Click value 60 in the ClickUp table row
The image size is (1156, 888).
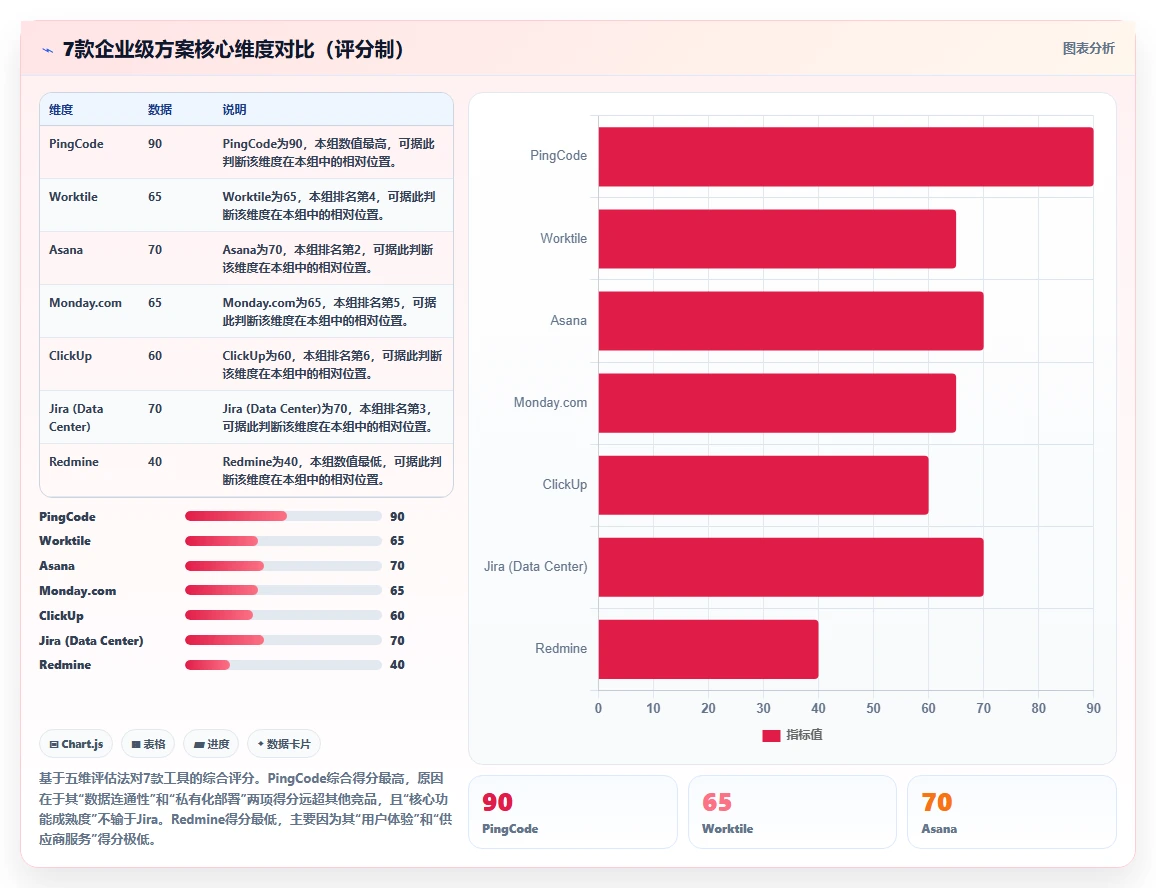click(x=155, y=356)
